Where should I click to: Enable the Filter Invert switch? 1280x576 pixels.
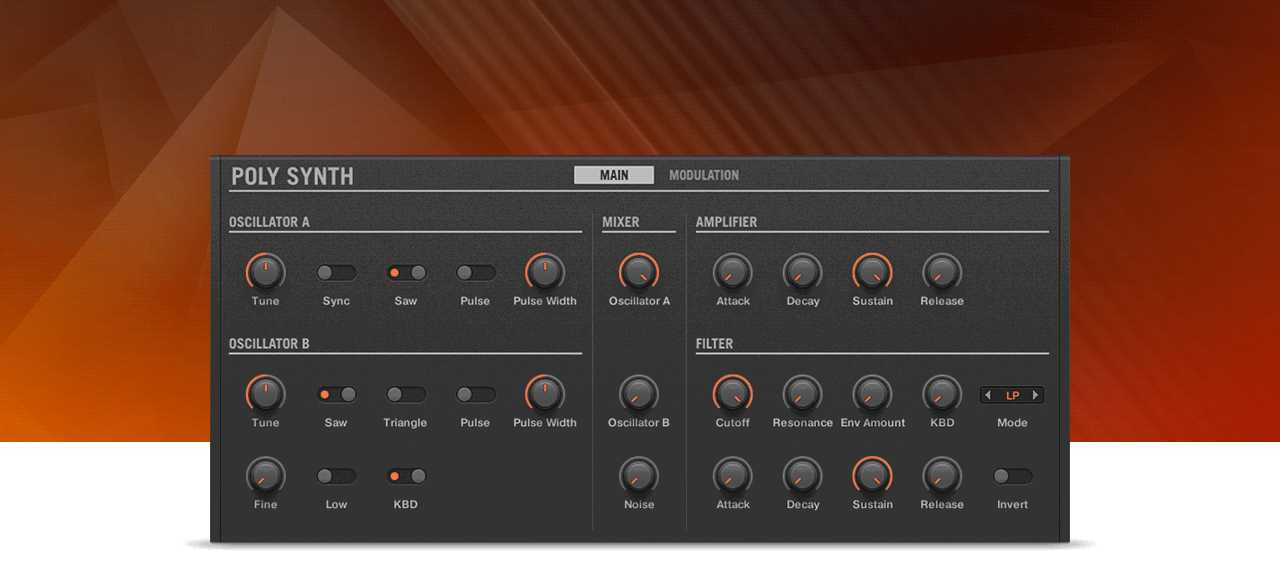coord(1012,476)
